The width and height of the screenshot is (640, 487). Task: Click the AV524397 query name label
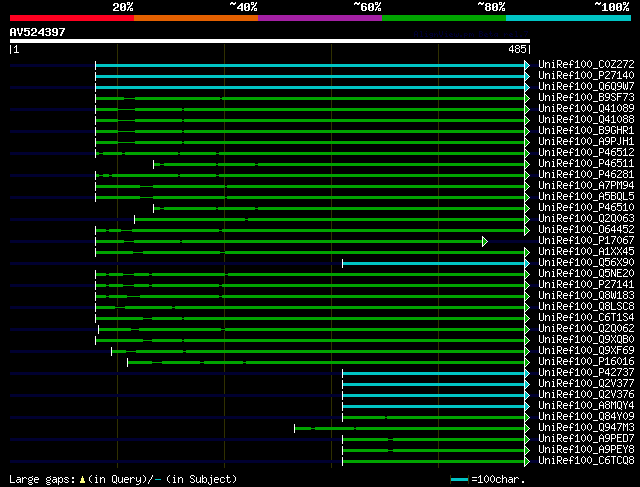[x=38, y=32]
